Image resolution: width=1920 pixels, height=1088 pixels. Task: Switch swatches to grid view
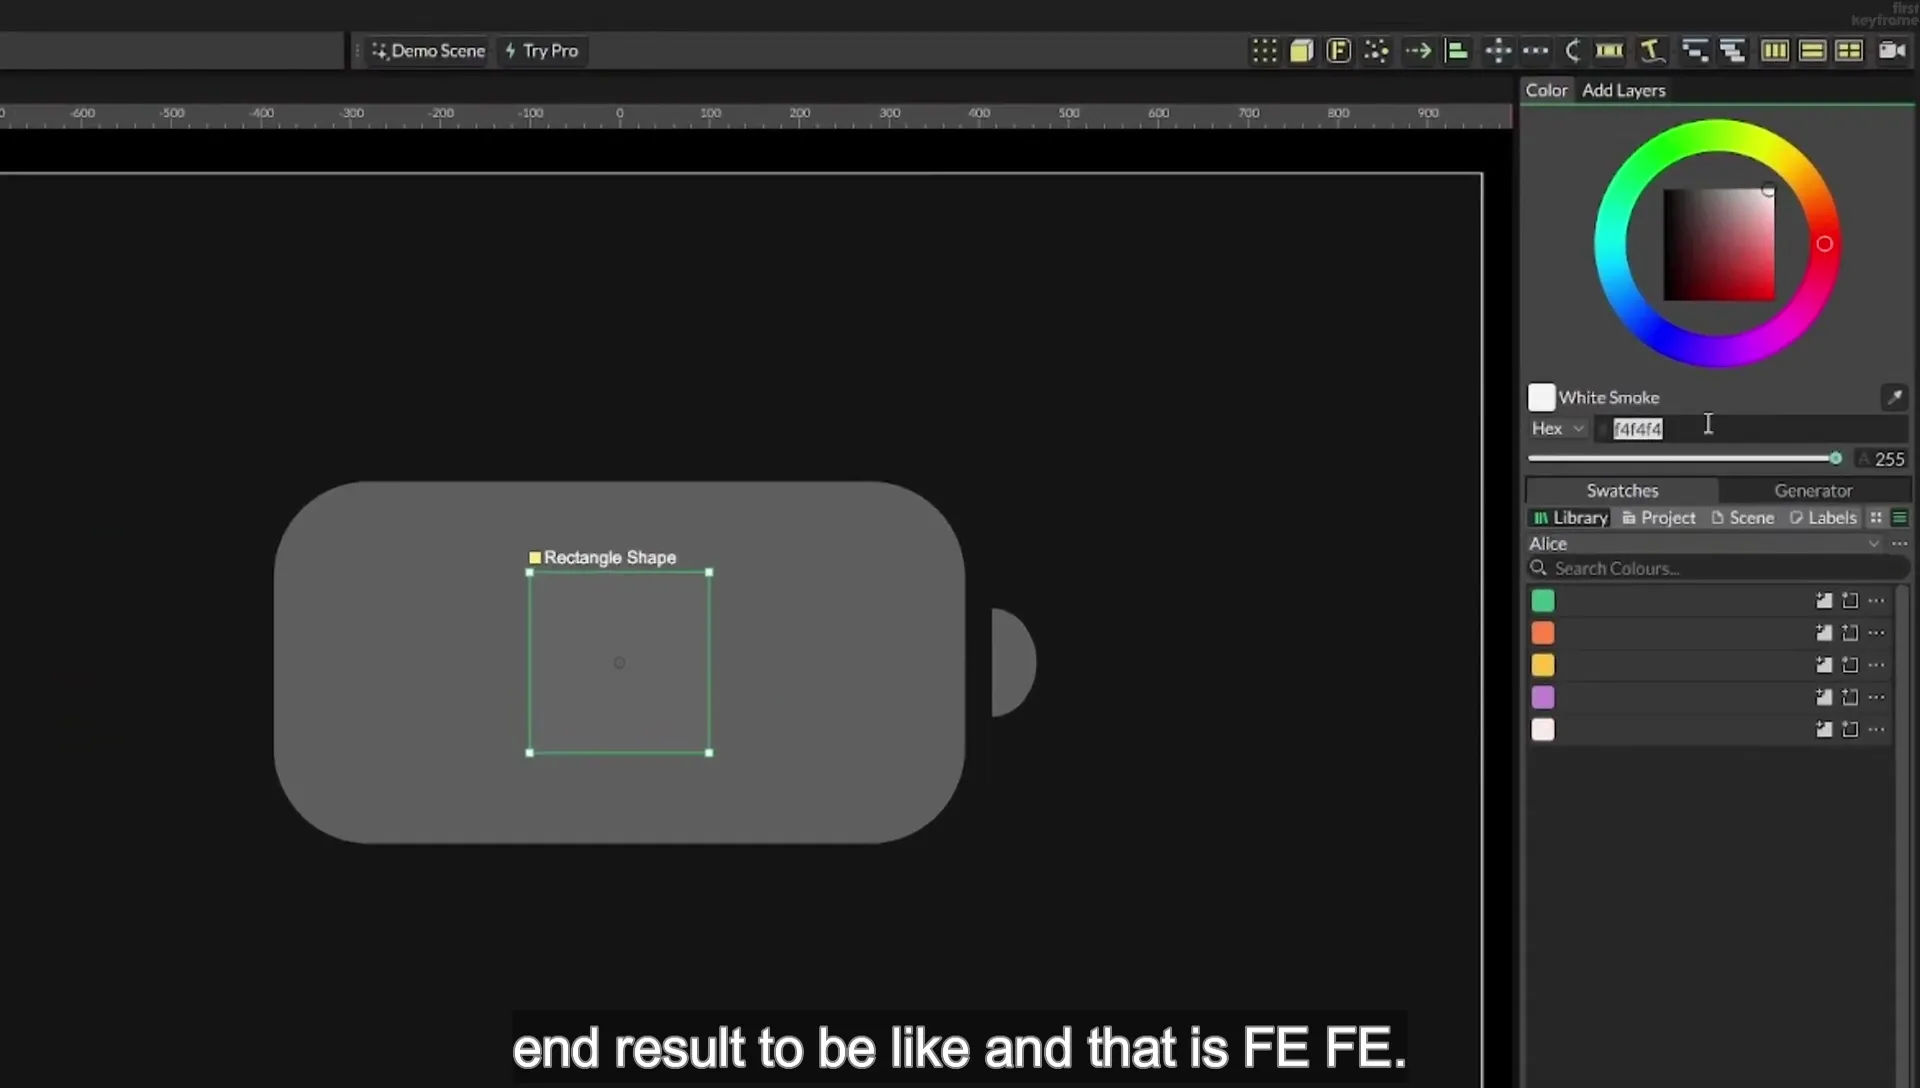1876,517
